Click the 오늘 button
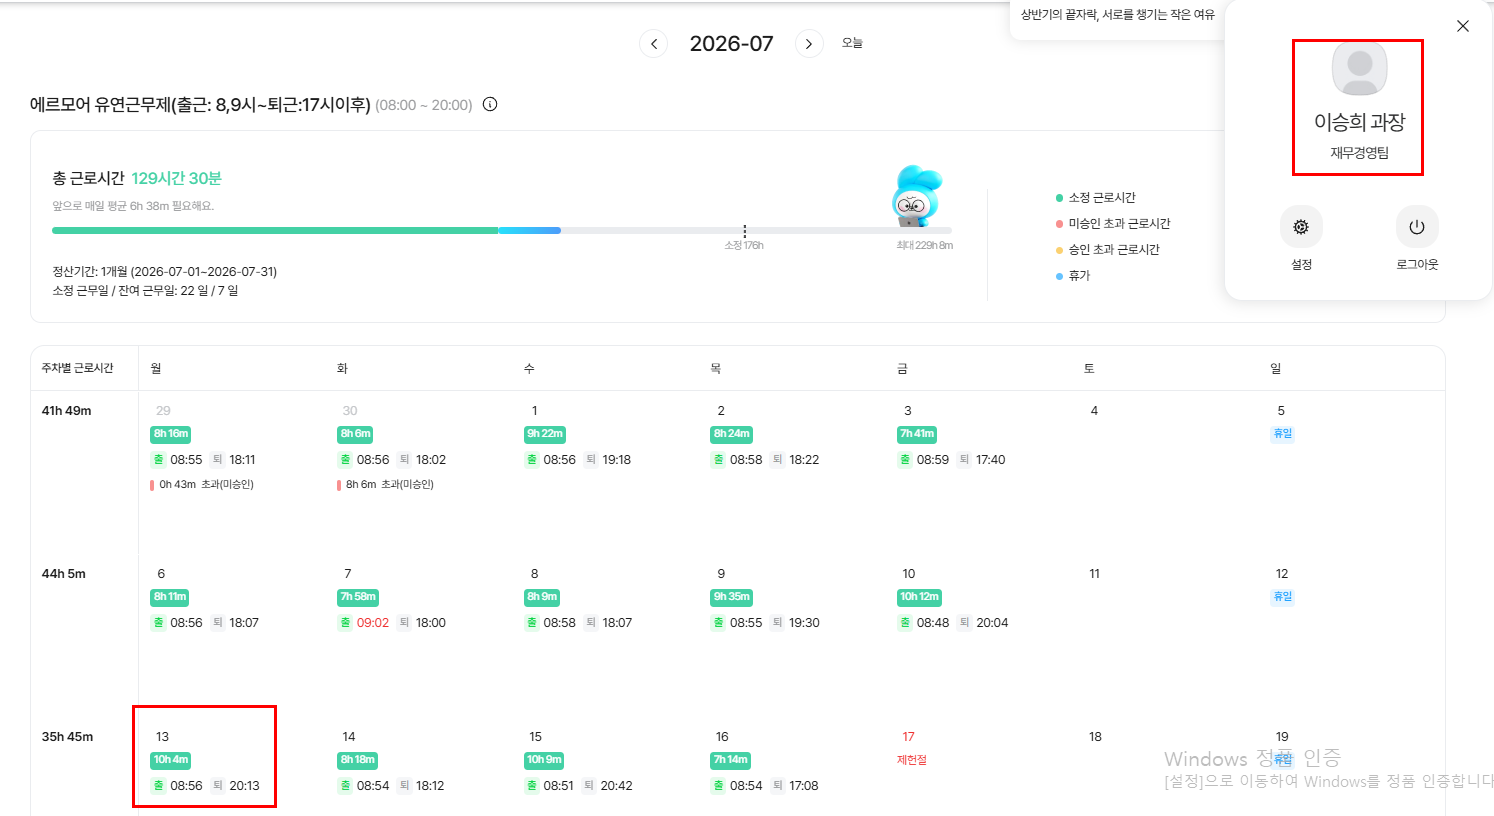This screenshot has width=1494, height=816. coord(852,43)
